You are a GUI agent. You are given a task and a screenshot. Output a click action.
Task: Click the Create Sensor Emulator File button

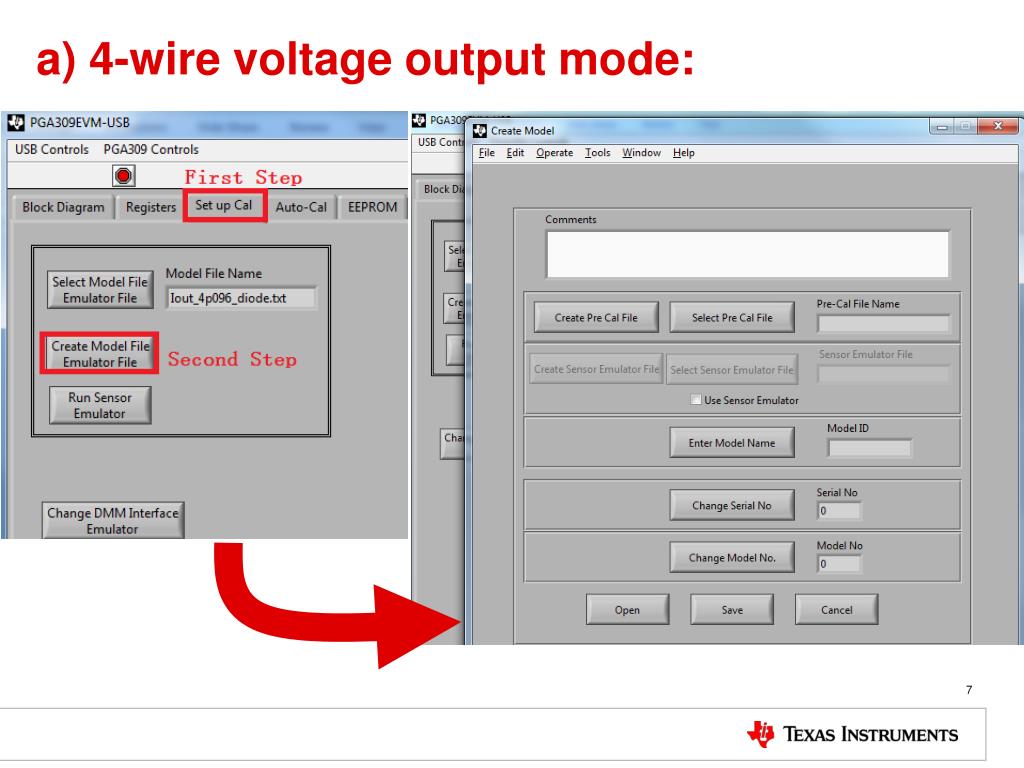[x=596, y=369]
